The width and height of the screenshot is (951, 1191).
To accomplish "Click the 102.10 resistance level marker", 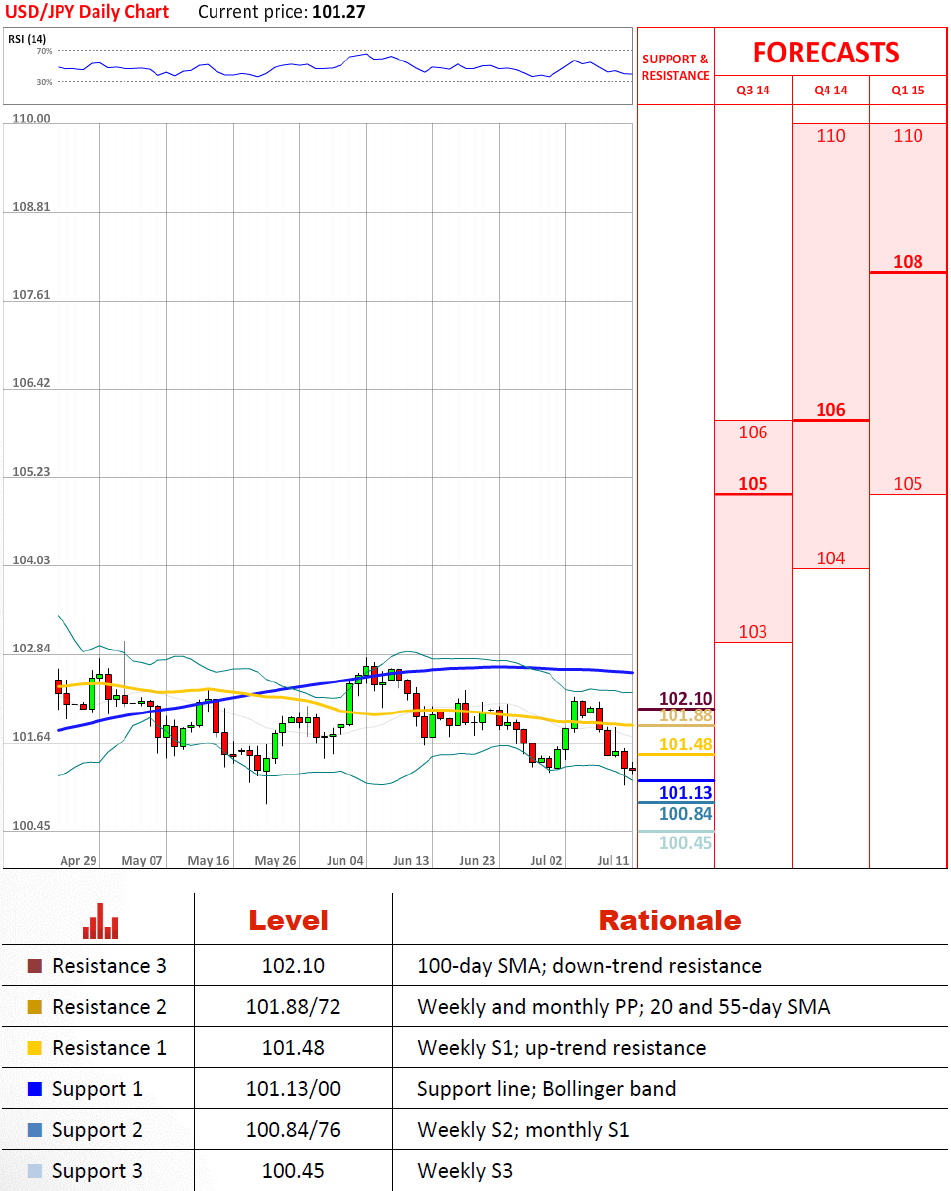I will coord(685,698).
